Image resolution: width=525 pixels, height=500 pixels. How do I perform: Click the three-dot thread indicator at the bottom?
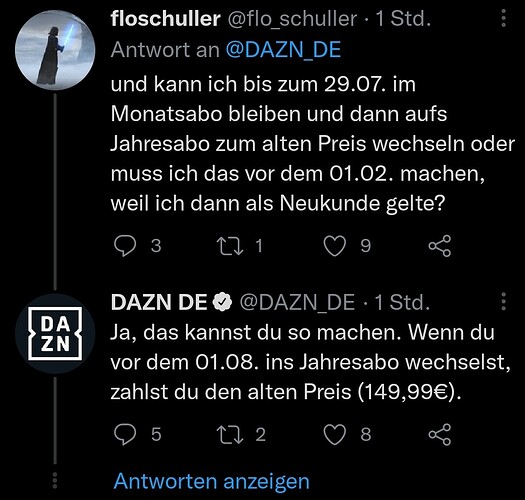pos(55,481)
